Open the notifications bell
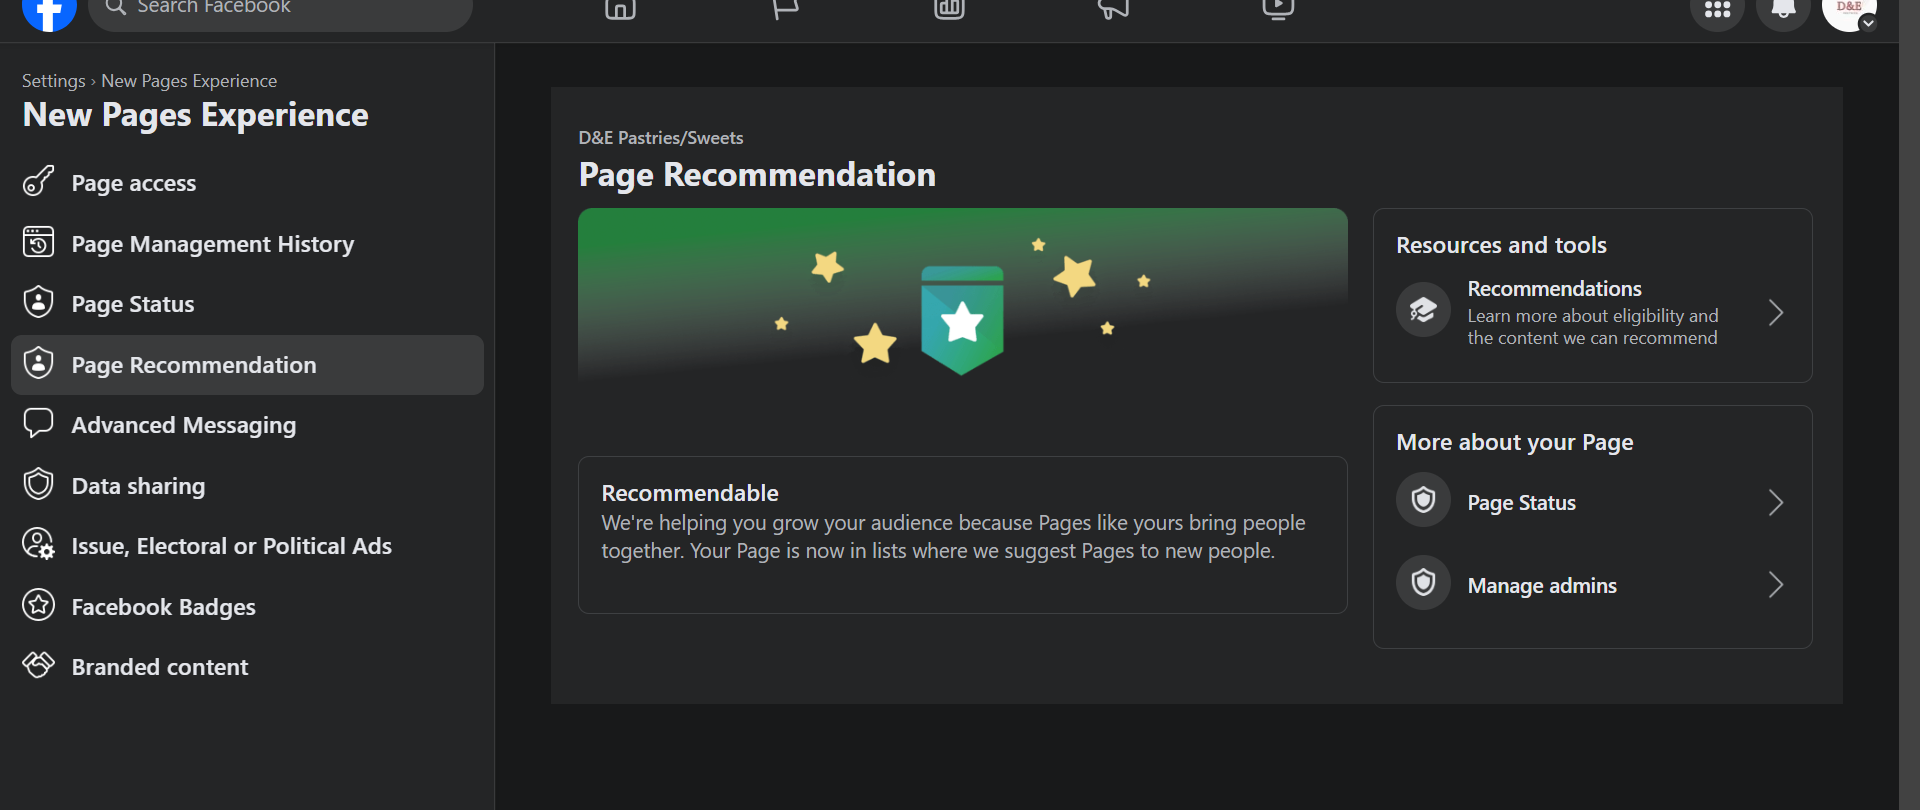The height and width of the screenshot is (810, 1920). [x=1783, y=11]
